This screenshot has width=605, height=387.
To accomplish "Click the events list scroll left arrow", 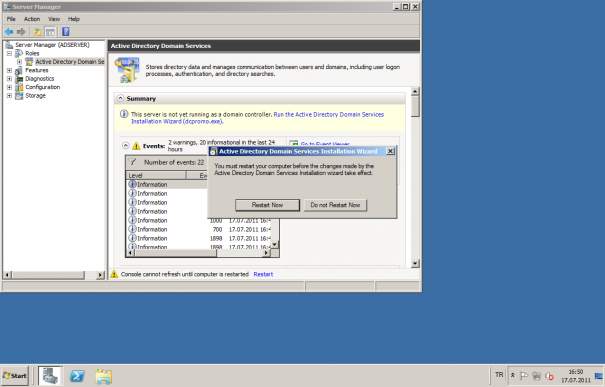I will [130, 253].
